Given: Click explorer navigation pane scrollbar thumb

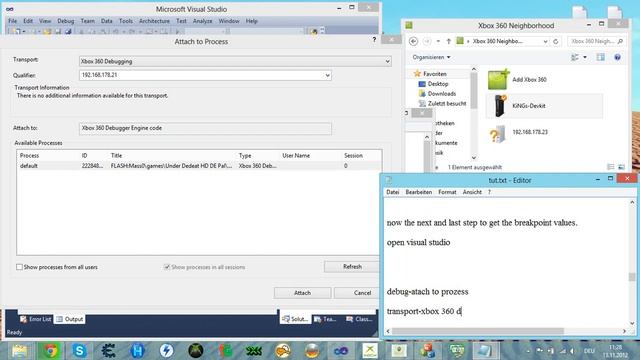Looking at the screenshot, I should click(473, 91).
